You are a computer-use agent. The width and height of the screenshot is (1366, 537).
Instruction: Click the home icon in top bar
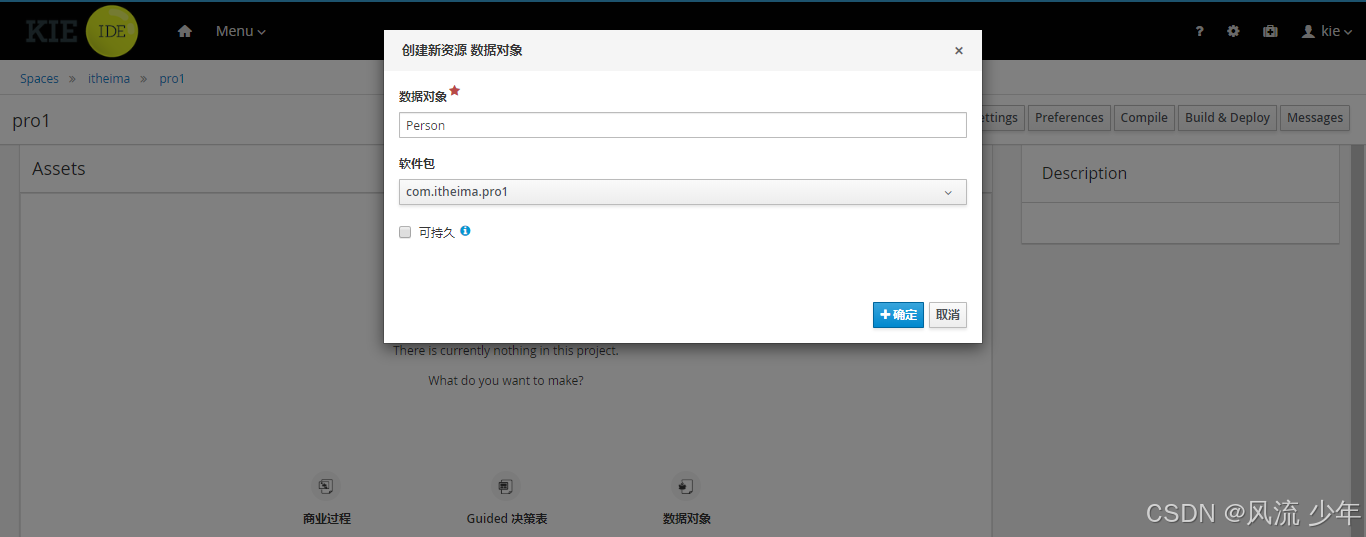click(184, 31)
